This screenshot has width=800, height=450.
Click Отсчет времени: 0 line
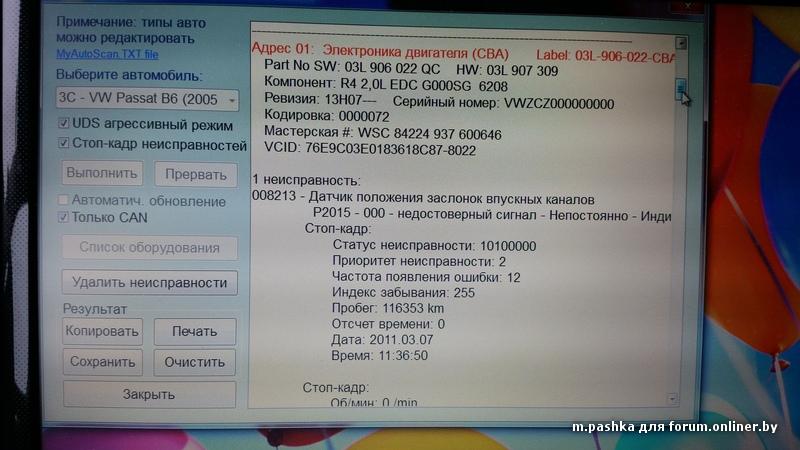coord(388,324)
